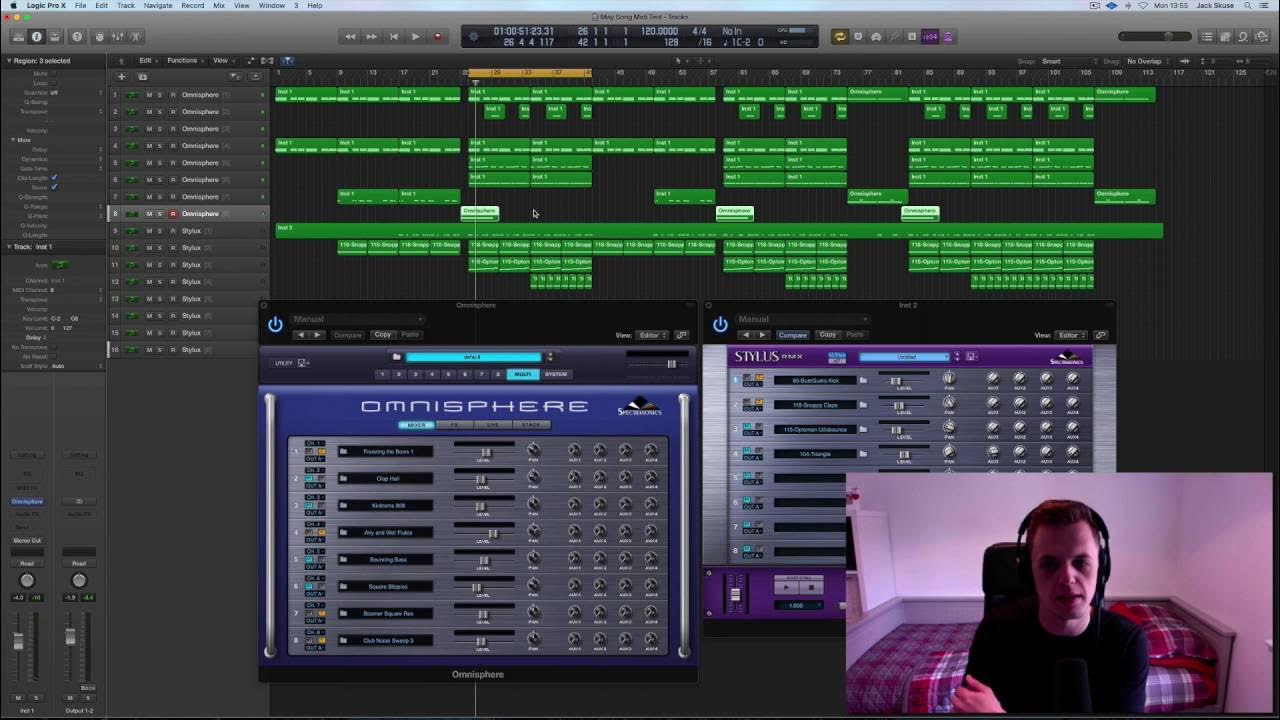The image size is (1280, 720).
Task: Toggle the Catch playhead button
Action: click(x=287, y=60)
